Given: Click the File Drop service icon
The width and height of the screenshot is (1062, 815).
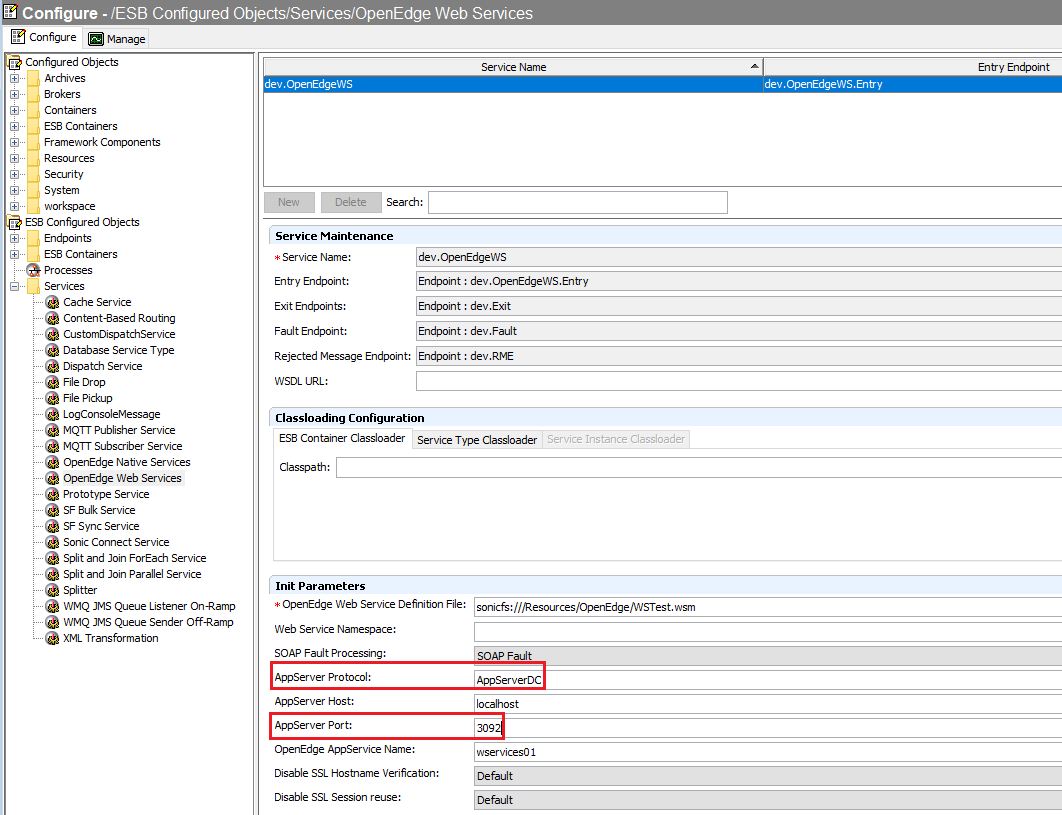Looking at the screenshot, I should click(52, 382).
